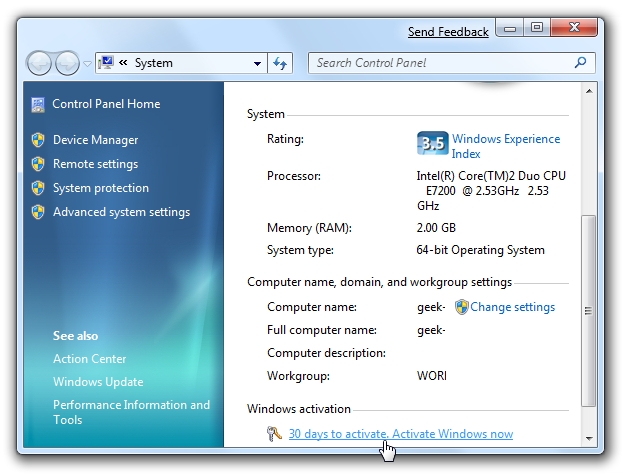
Task: Click the shield icon next to Device Manager
Action: (38, 140)
